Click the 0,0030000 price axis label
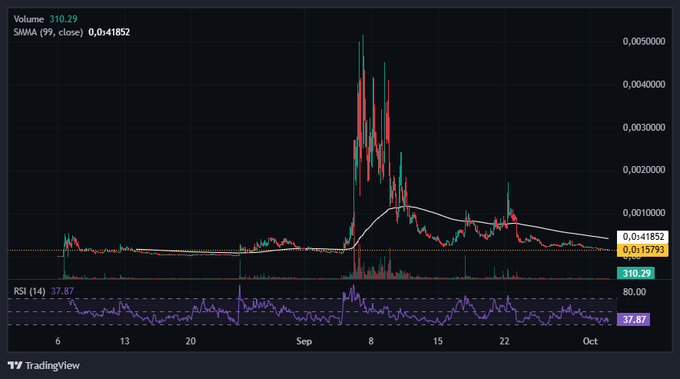Viewport: 680px width, 379px height. point(644,127)
